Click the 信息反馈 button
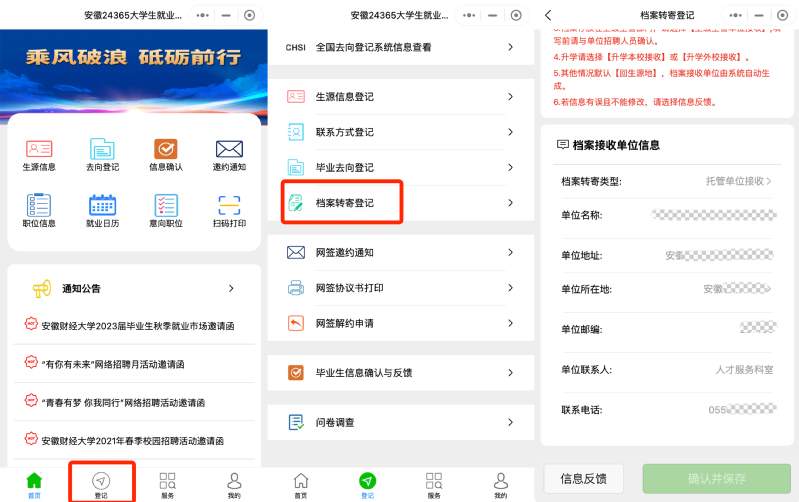This screenshot has width=799, height=502. [590, 478]
